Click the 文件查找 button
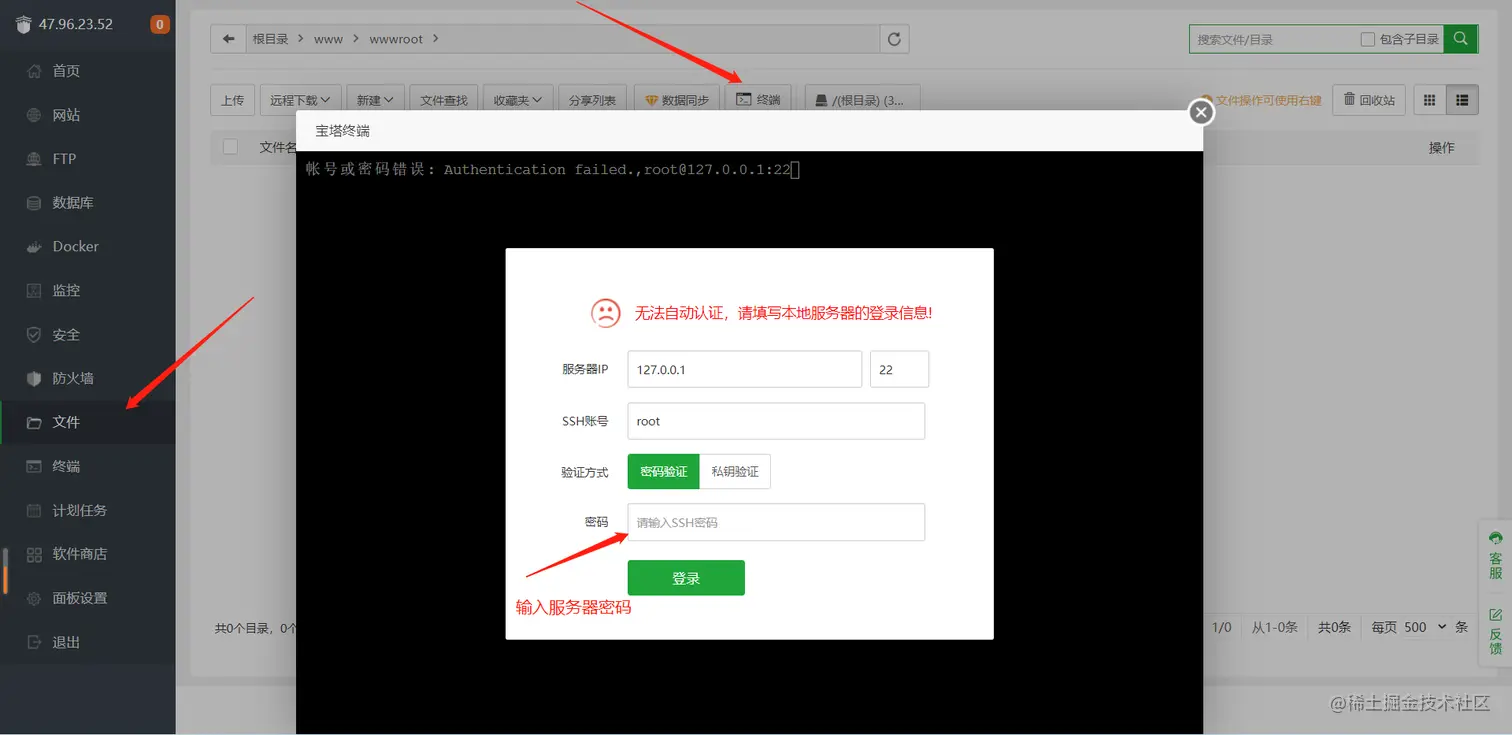The image size is (1512, 735). click(444, 100)
